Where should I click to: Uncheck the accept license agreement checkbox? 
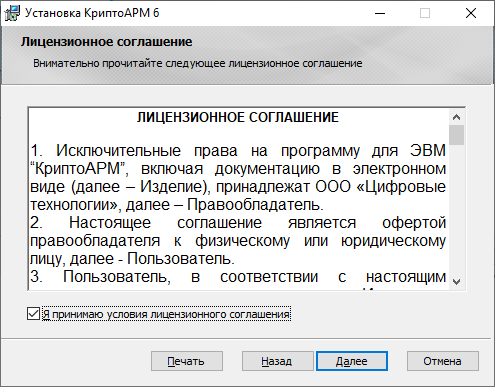click(33, 314)
